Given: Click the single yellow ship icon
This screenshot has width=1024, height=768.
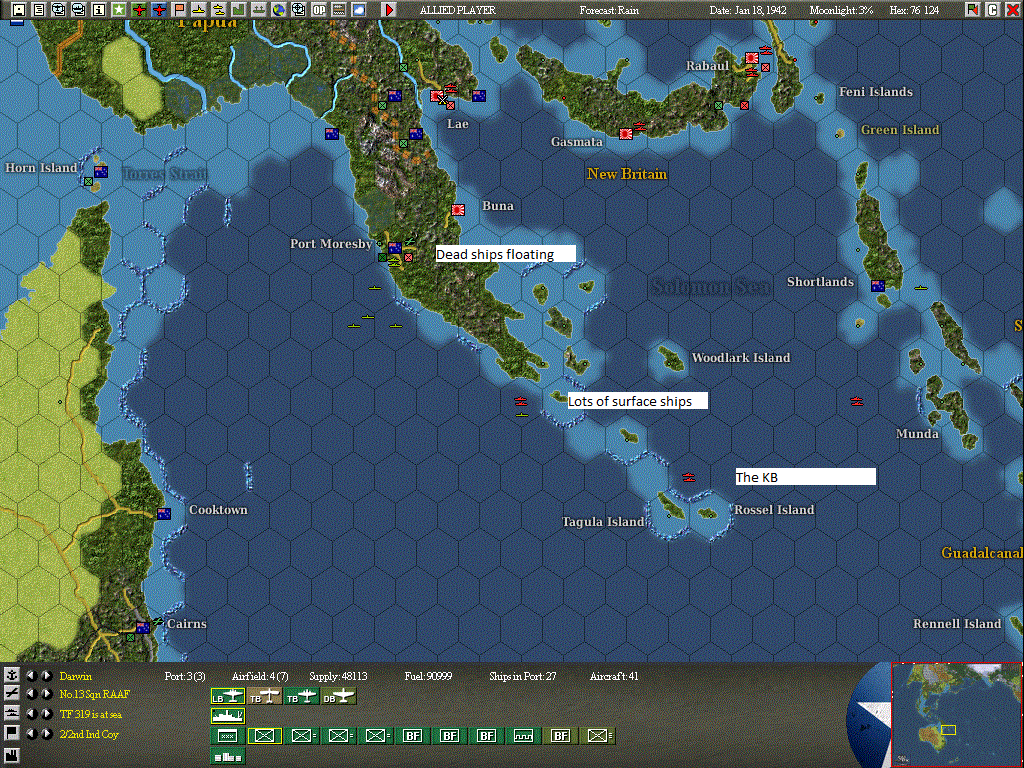Looking at the screenshot, I should [199, 10].
